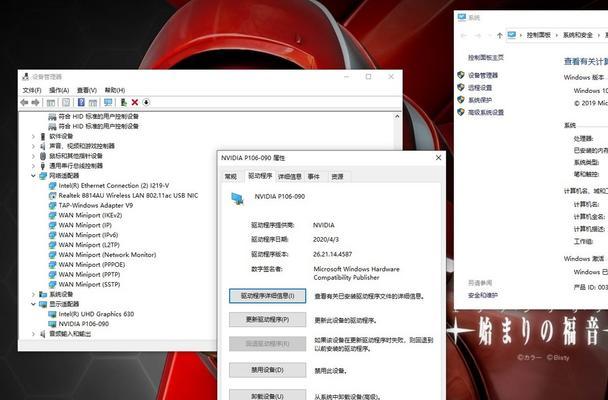Open the 查看(V) menu
Screen dimensions: 608x400
tap(86, 90)
